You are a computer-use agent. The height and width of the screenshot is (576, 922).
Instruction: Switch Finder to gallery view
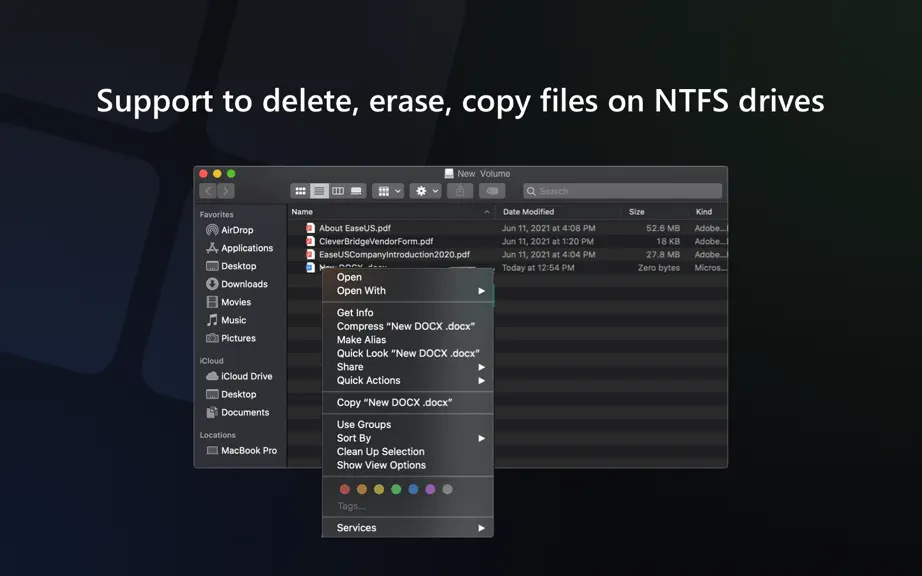coord(356,191)
